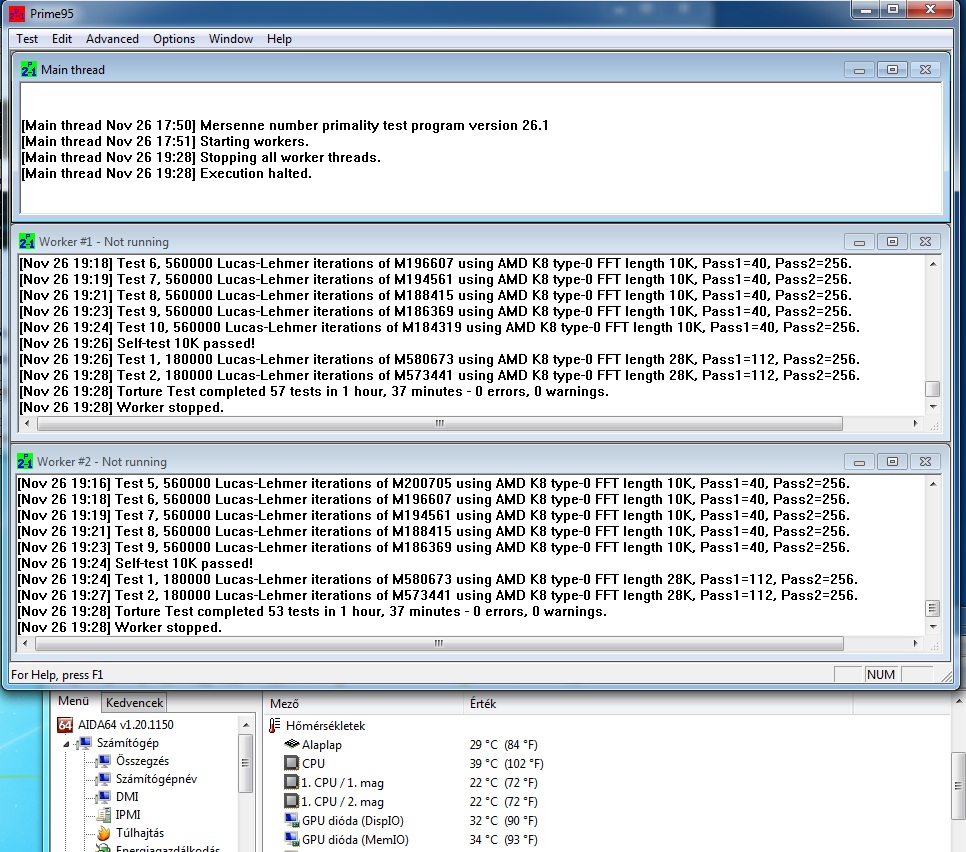Select the IPMI tree item

tap(128, 814)
